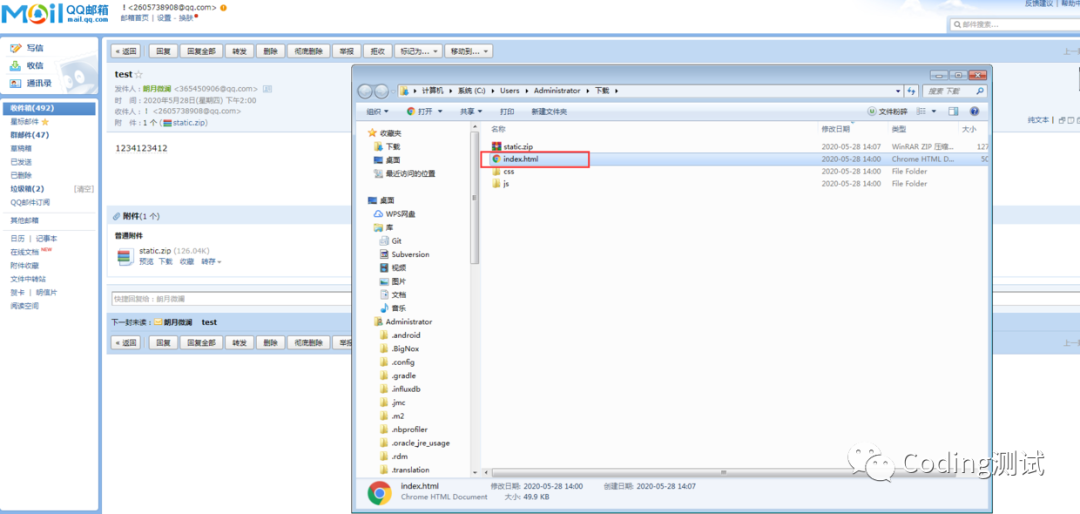Image resolution: width=1080 pixels, height=514 pixels.
Task: Expand the Explorer address bar history dropdown
Action: [x=897, y=91]
